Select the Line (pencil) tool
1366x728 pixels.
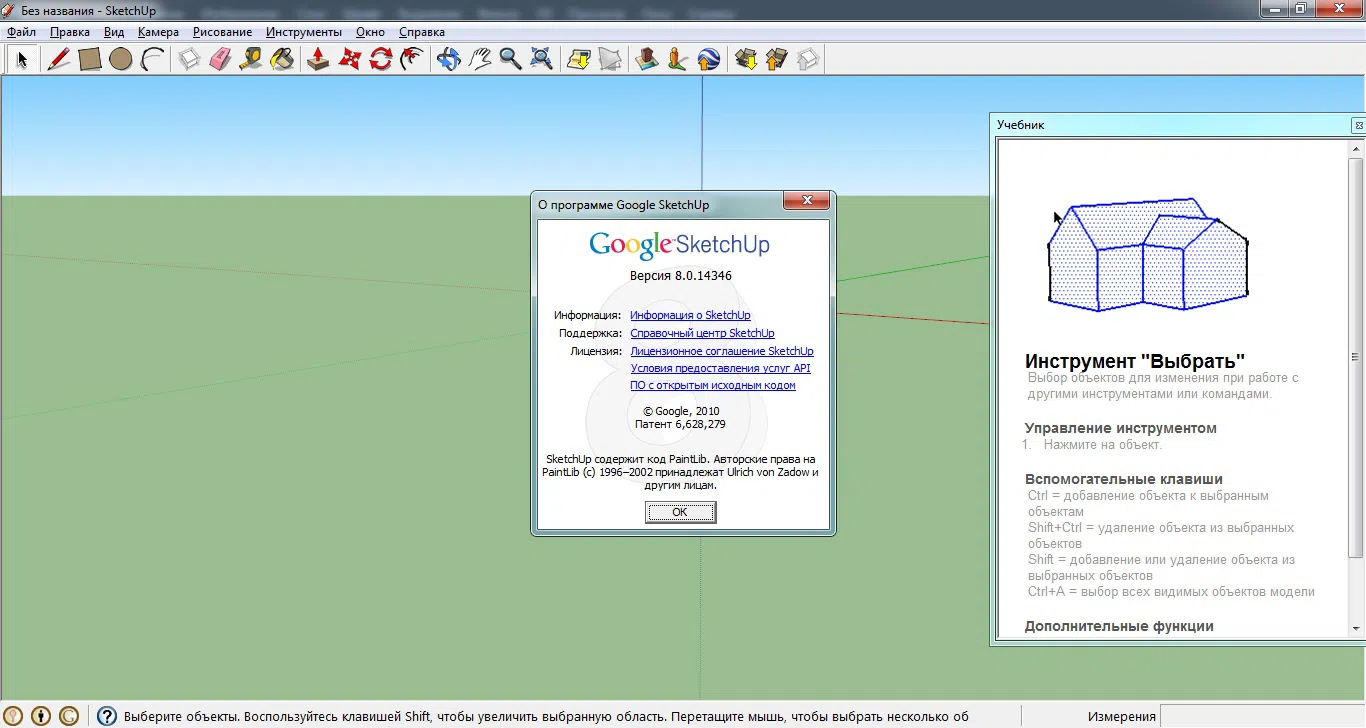point(58,59)
